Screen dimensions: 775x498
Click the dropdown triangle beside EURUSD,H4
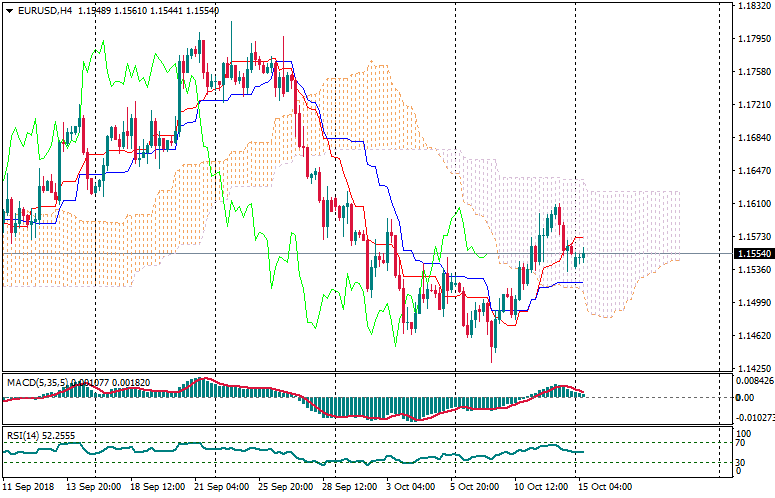coord(9,11)
